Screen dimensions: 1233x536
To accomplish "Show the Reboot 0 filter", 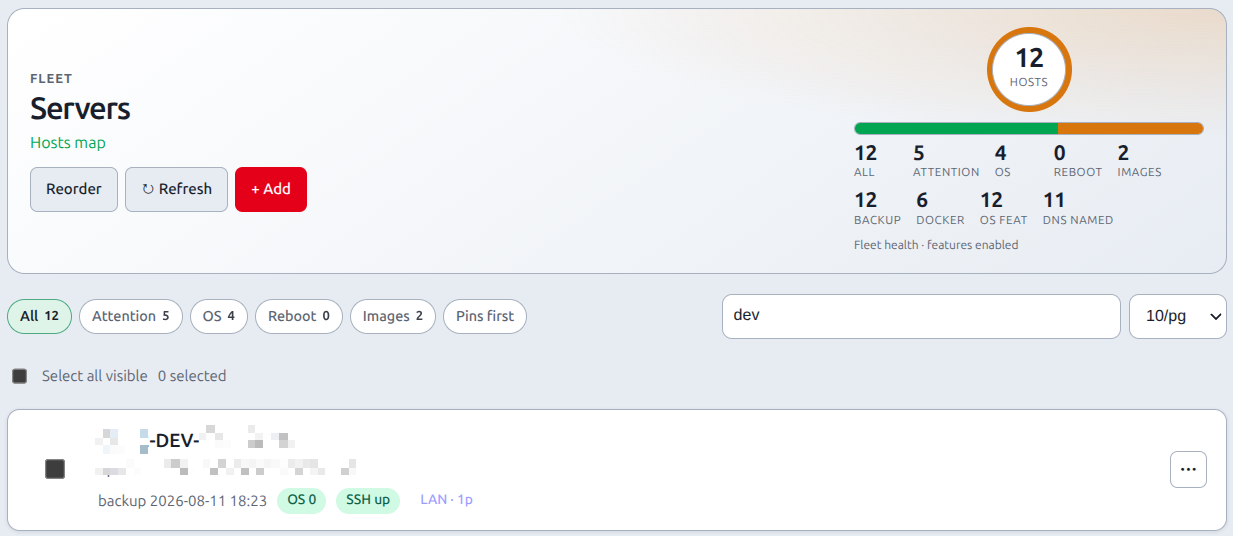I will [299, 316].
